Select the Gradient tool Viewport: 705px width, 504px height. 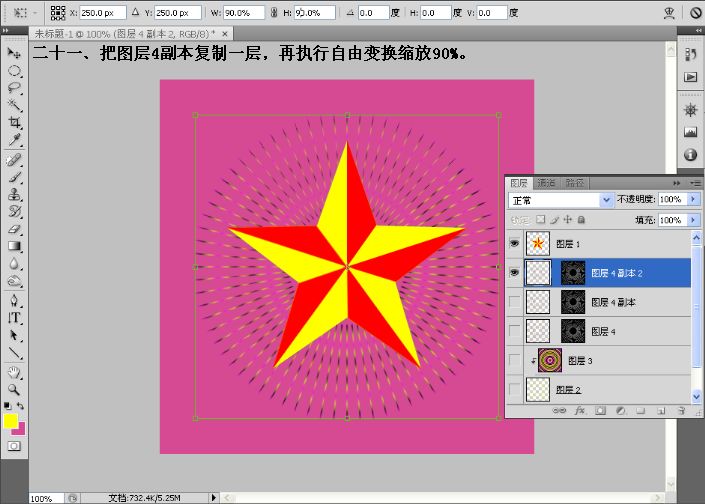(x=14, y=246)
